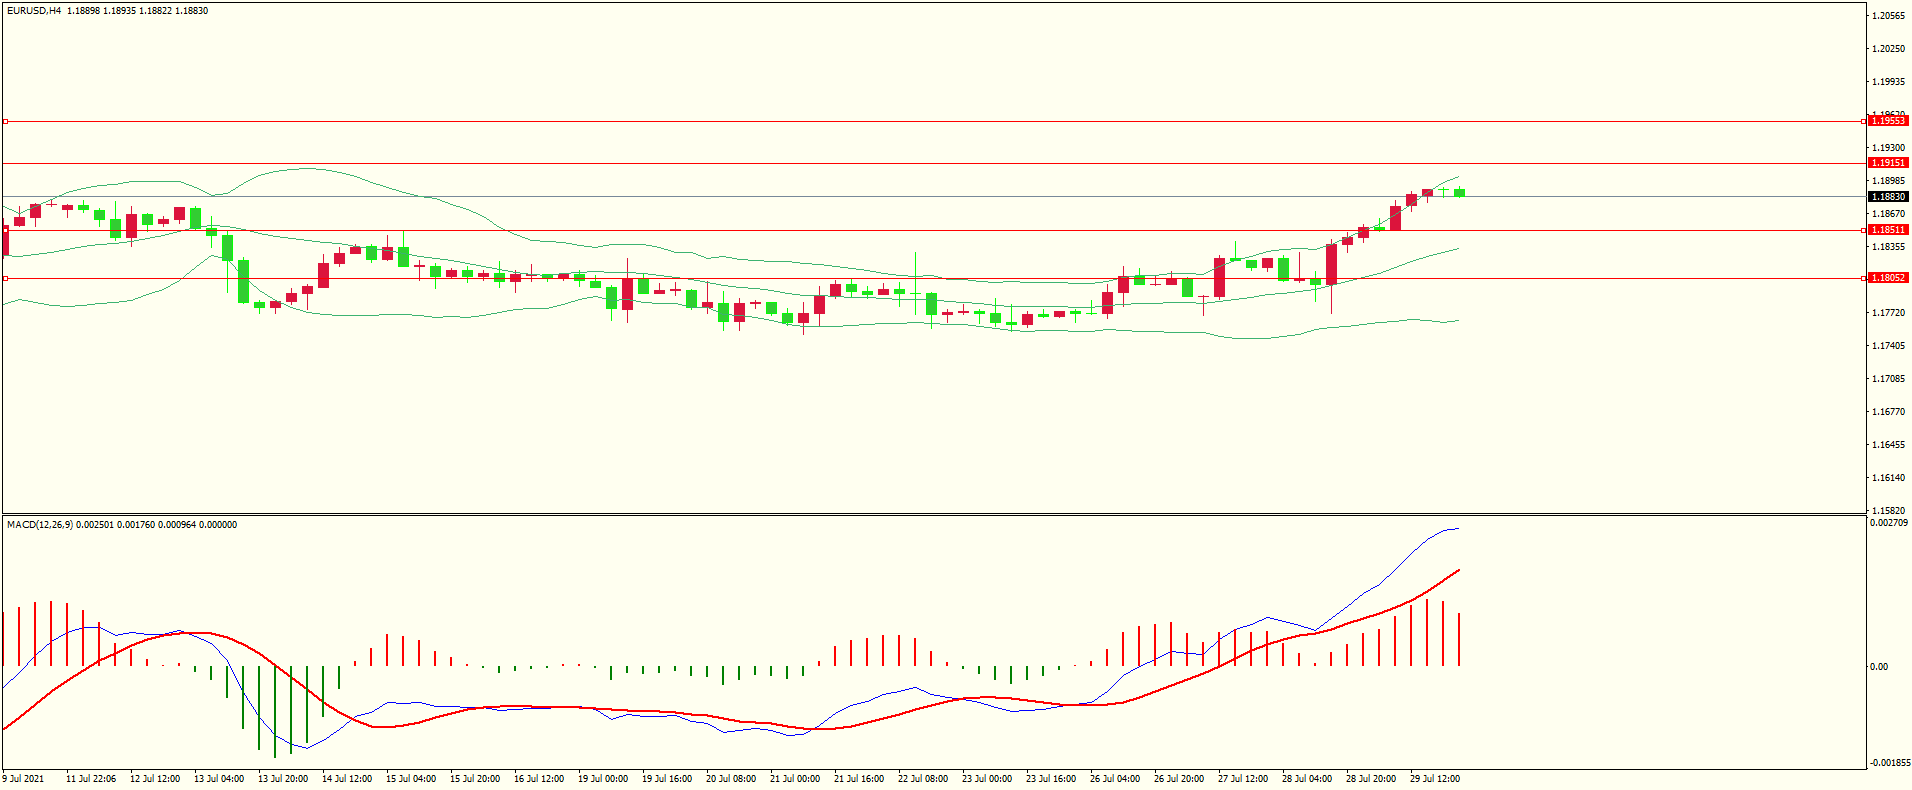
Task: Select left-end handle of the 1.19553 line
Action: [5, 121]
